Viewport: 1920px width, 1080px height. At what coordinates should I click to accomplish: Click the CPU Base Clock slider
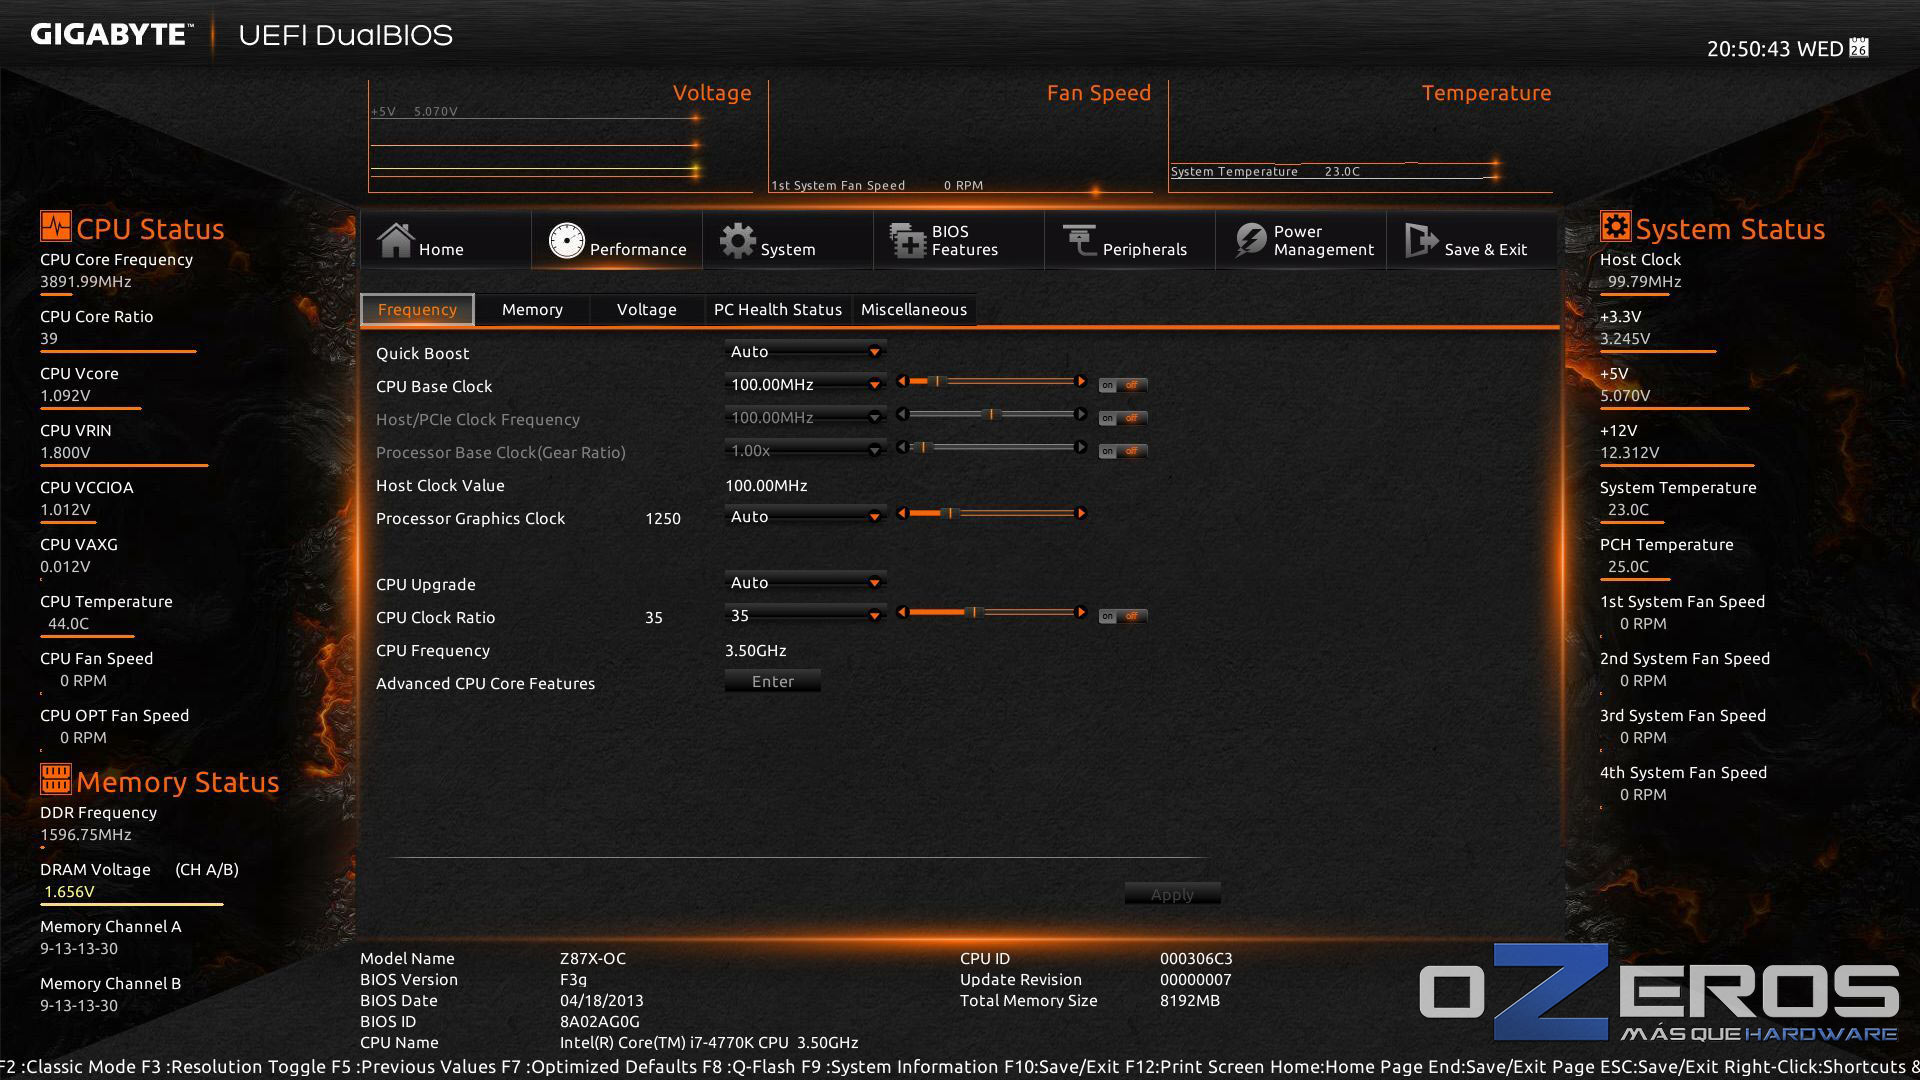click(x=991, y=381)
